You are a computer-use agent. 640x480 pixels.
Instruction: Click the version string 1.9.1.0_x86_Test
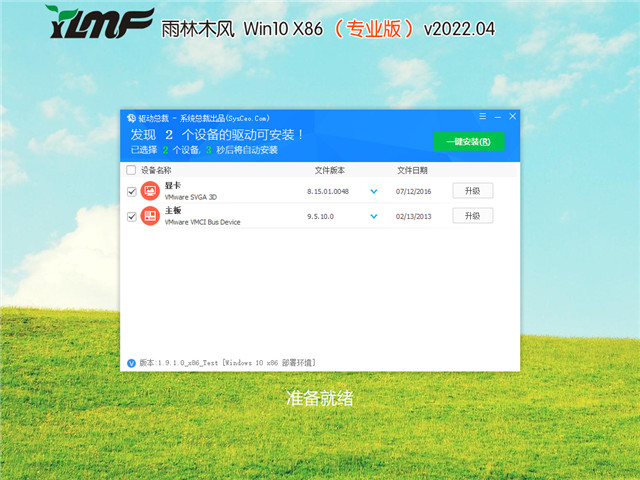point(187,363)
